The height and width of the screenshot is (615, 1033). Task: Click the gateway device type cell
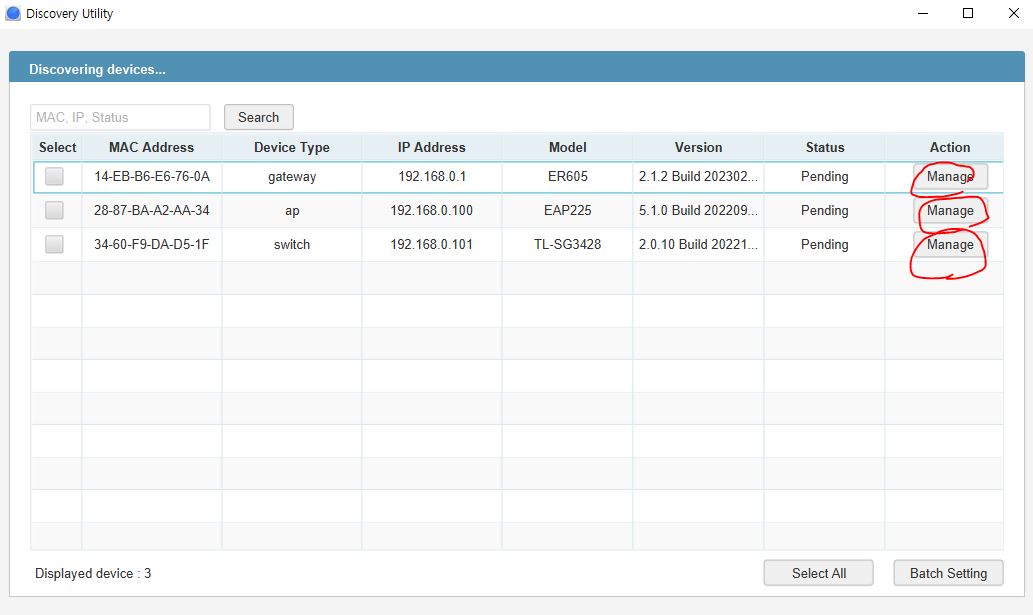click(x=292, y=176)
